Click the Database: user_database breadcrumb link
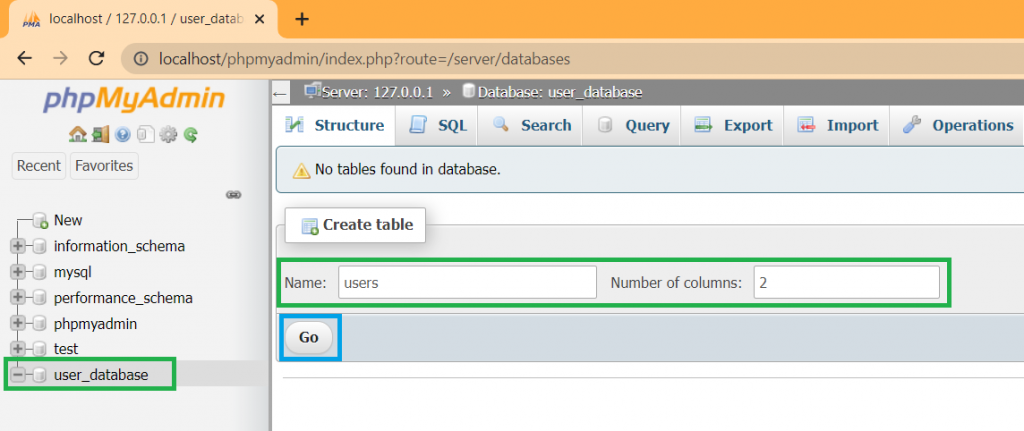 click(560, 92)
